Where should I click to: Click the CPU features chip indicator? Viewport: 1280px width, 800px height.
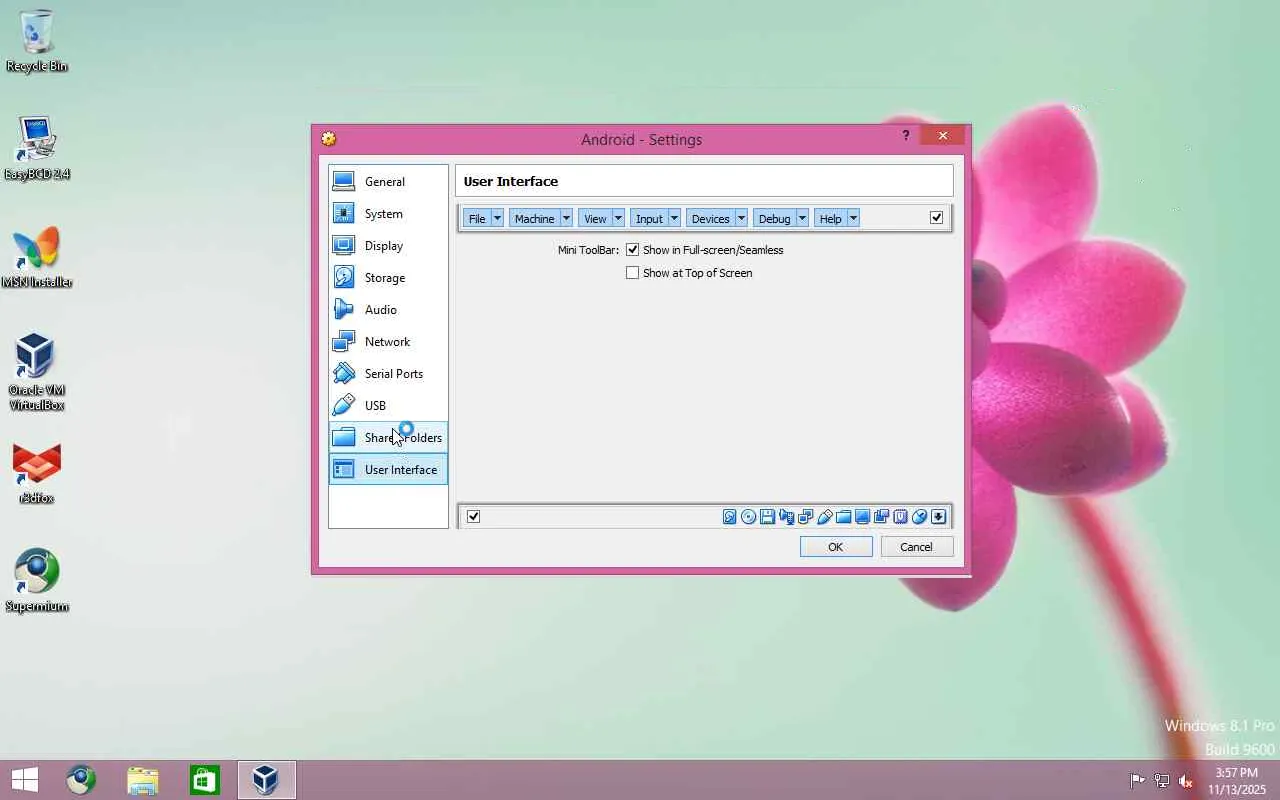click(900, 517)
